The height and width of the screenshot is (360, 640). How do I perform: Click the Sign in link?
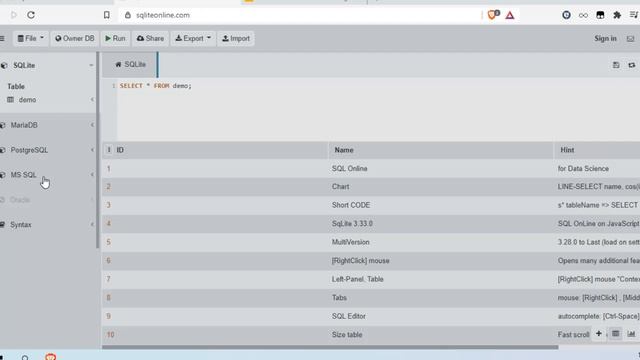click(605, 38)
